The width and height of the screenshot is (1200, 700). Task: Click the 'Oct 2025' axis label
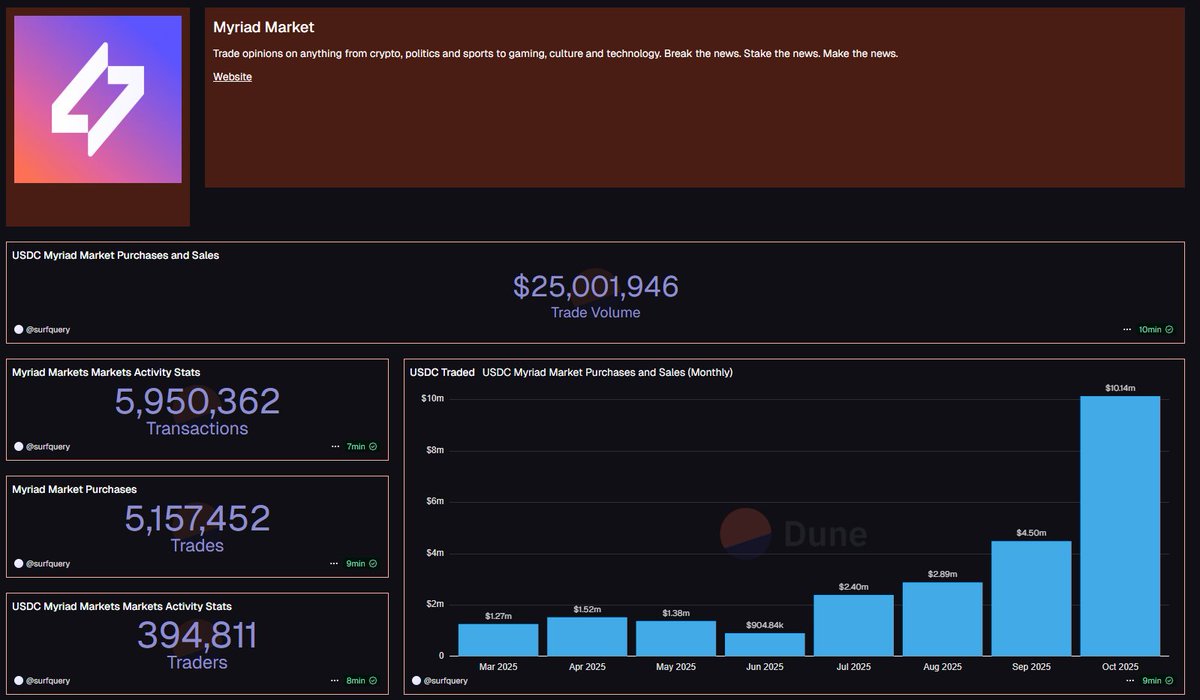pos(1120,666)
